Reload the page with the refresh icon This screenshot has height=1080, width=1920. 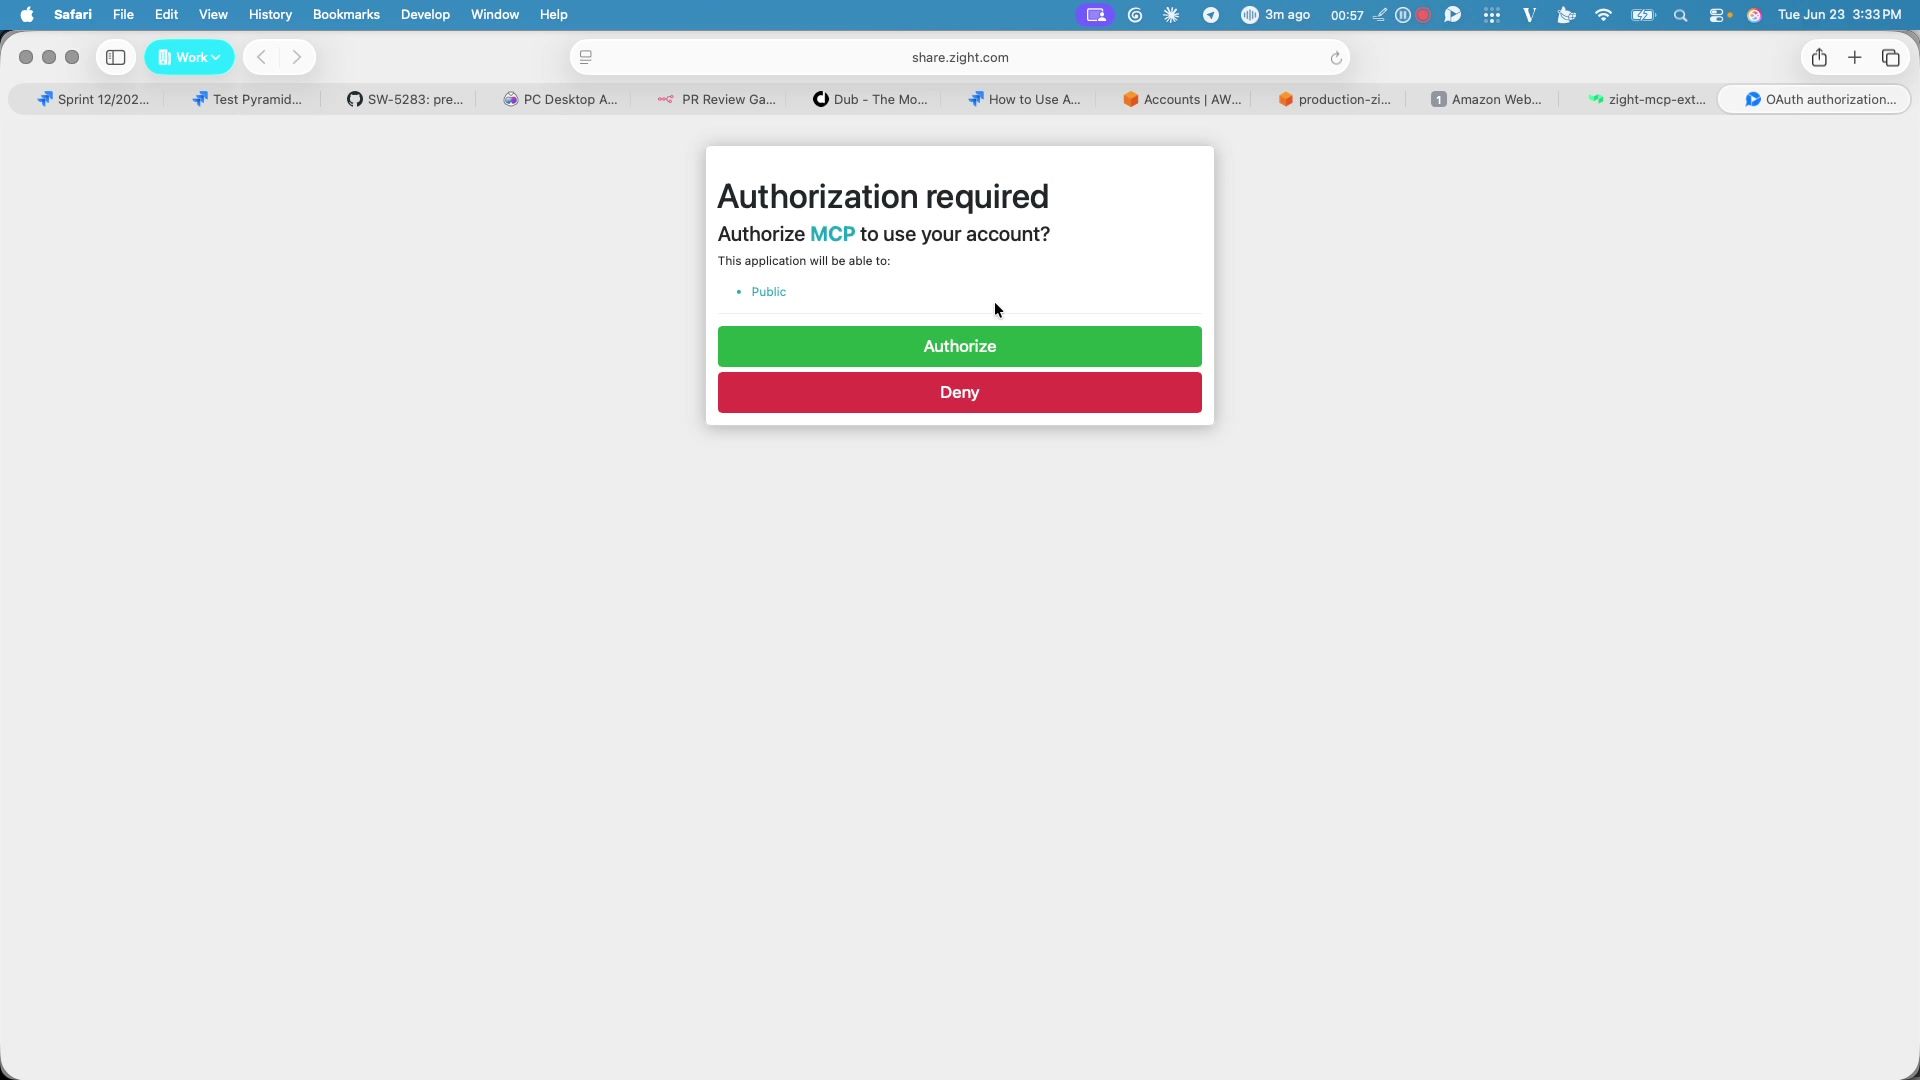pyautogui.click(x=1335, y=58)
